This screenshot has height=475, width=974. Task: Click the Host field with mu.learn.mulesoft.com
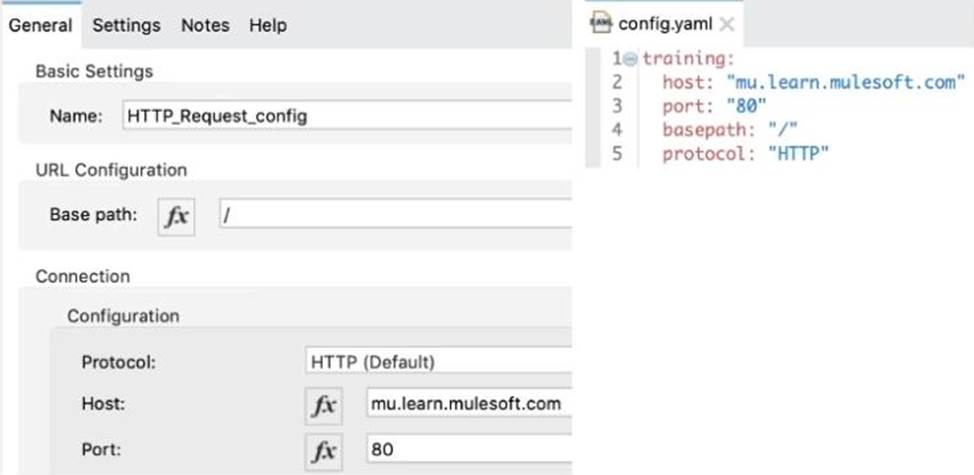click(x=469, y=404)
